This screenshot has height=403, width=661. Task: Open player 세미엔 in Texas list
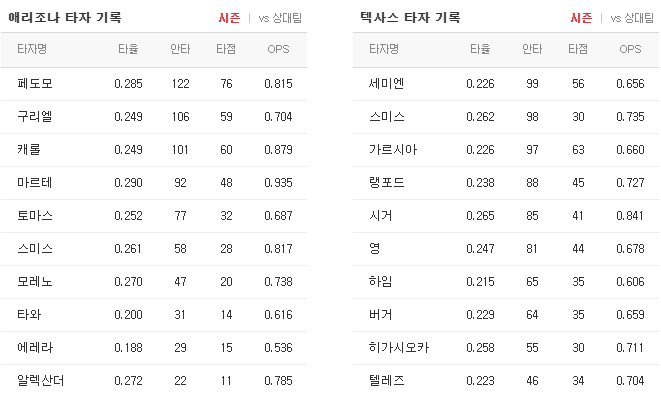coord(387,83)
